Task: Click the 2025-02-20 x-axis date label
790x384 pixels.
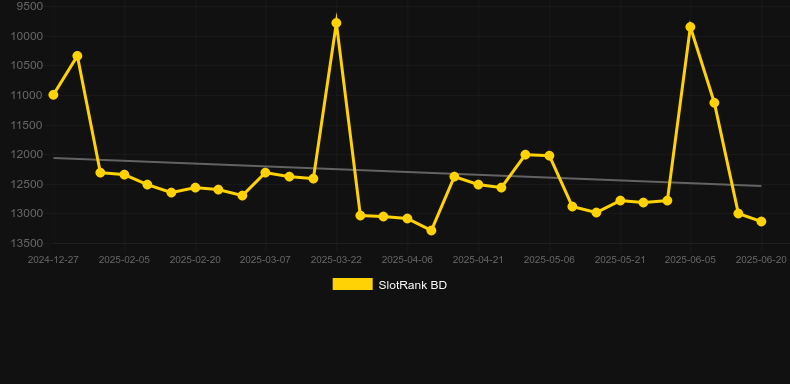Action: coord(195,260)
